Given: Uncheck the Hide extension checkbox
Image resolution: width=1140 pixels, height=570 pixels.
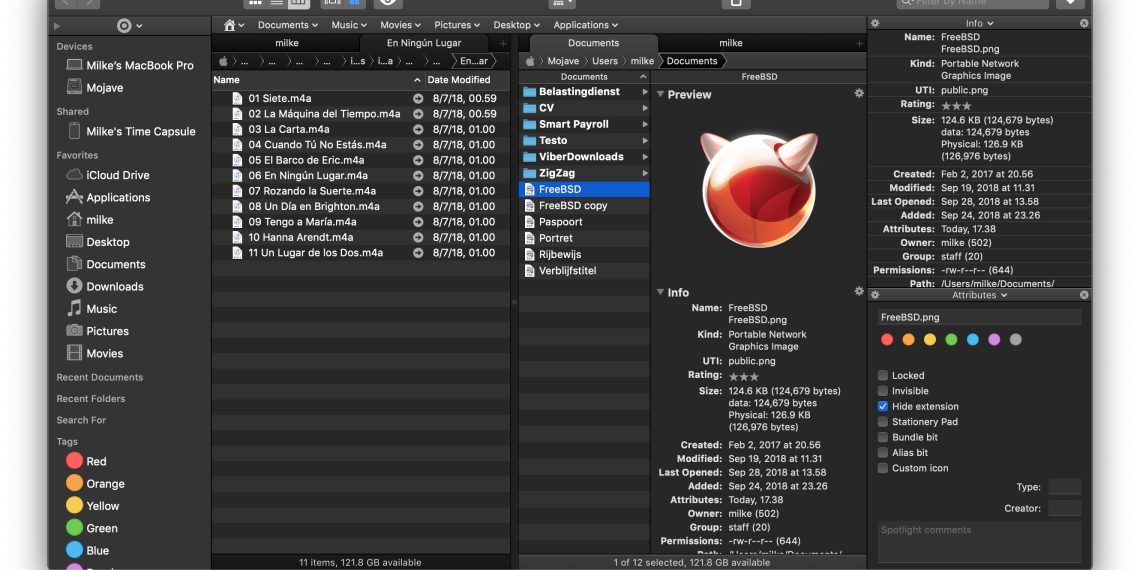Looking at the screenshot, I should (x=883, y=407).
